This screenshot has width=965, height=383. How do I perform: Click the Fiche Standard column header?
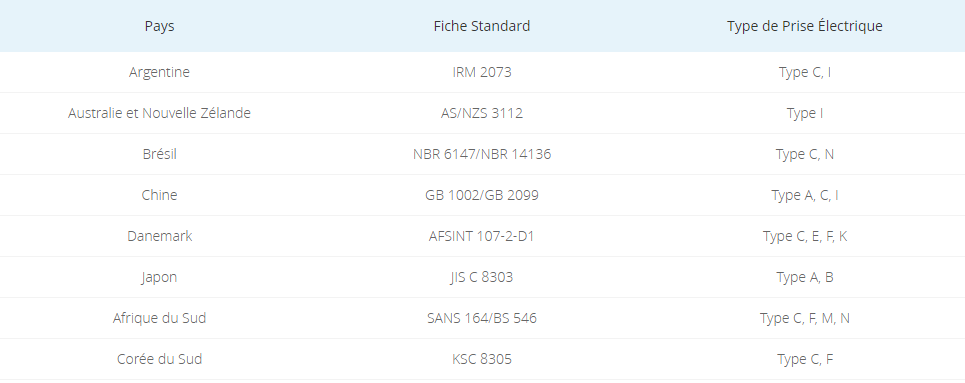click(x=482, y=26)
